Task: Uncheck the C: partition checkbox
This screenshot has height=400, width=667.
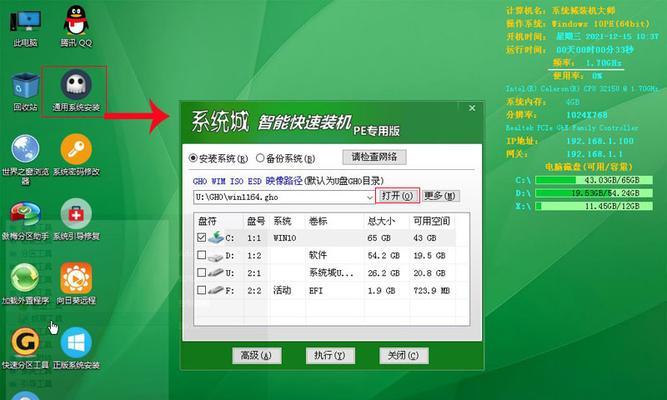Action: pos(202,237)
